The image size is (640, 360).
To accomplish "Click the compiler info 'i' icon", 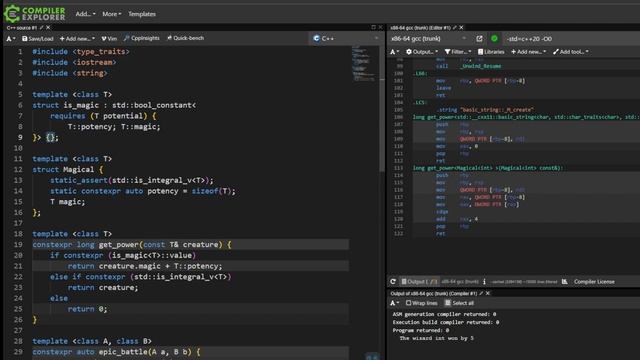I will click(x=484, y=282).
